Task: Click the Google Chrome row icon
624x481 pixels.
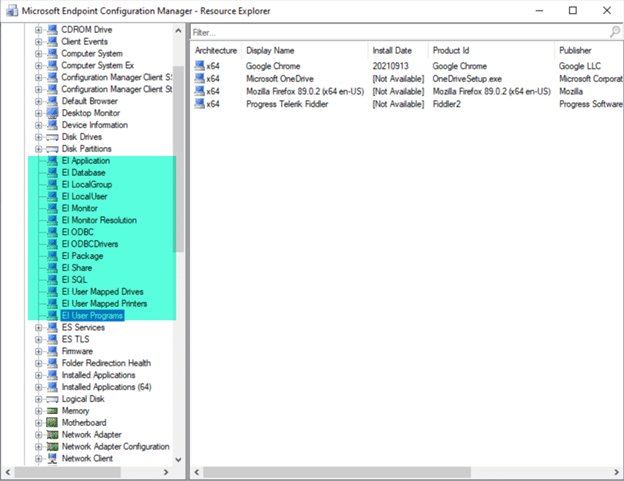Action: coord(199,66)
